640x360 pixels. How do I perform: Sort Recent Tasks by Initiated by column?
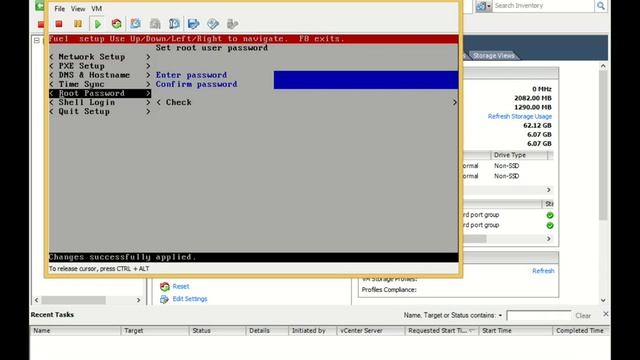coord(312,331)
